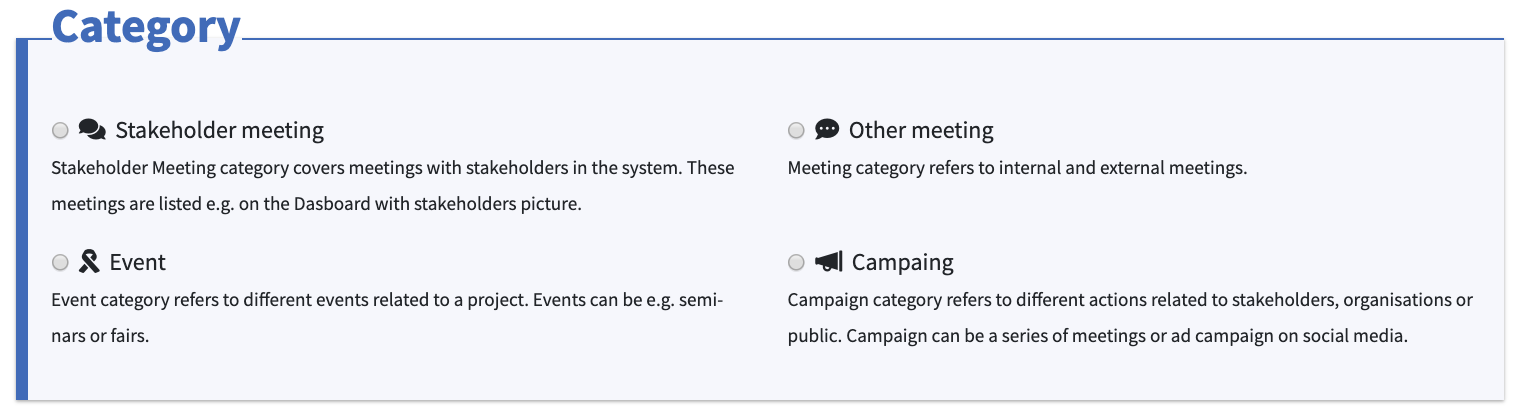Click the Campaing megaphone icon
The height and width of the screenshot is (418, 1520).
pos(829,262)
